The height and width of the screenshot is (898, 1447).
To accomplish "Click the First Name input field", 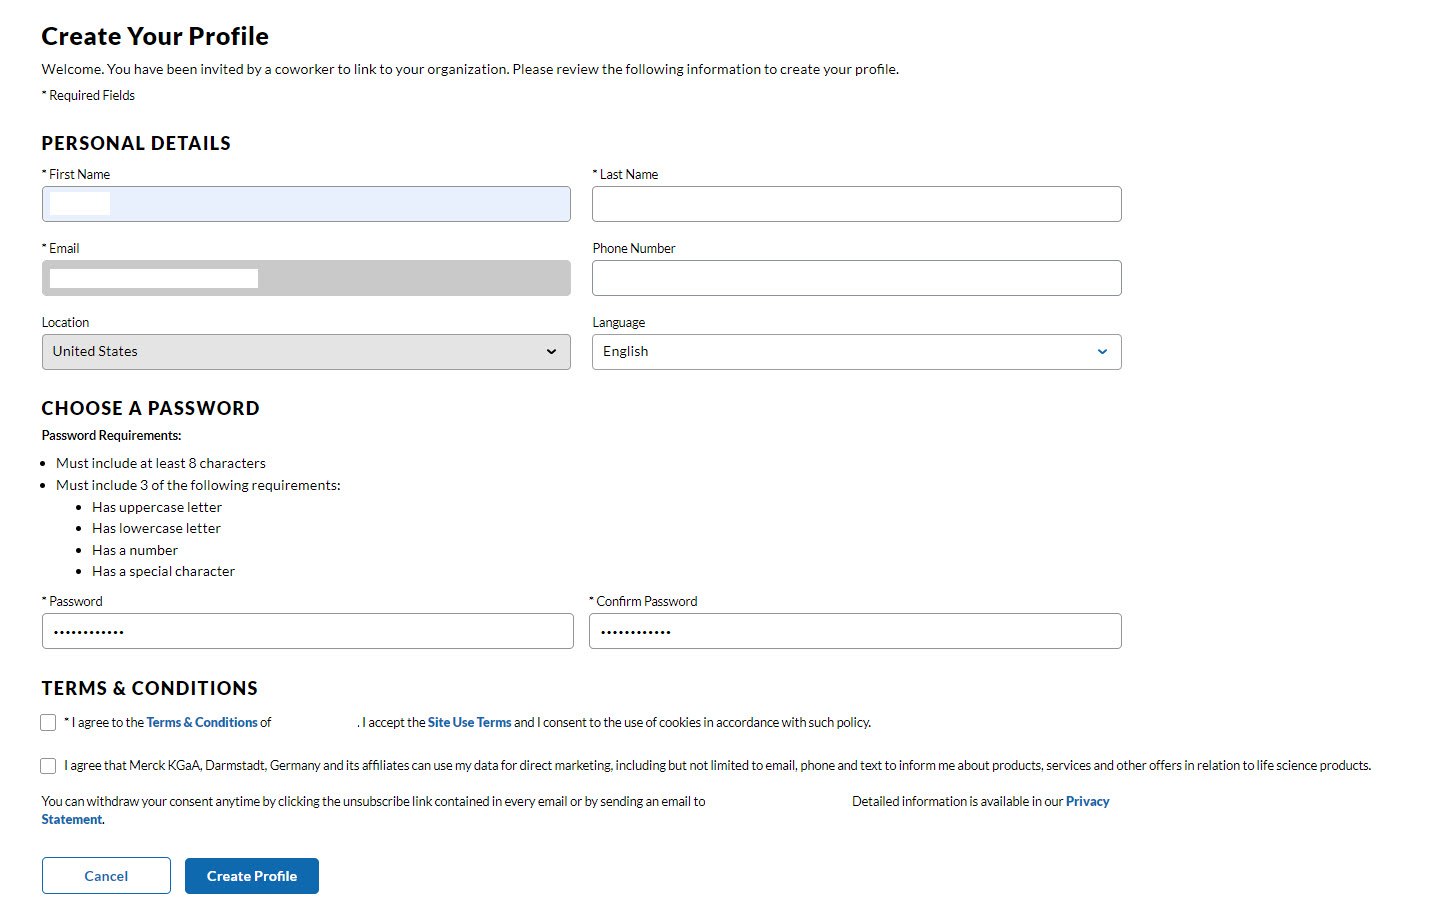I will [x=306, y=204].
